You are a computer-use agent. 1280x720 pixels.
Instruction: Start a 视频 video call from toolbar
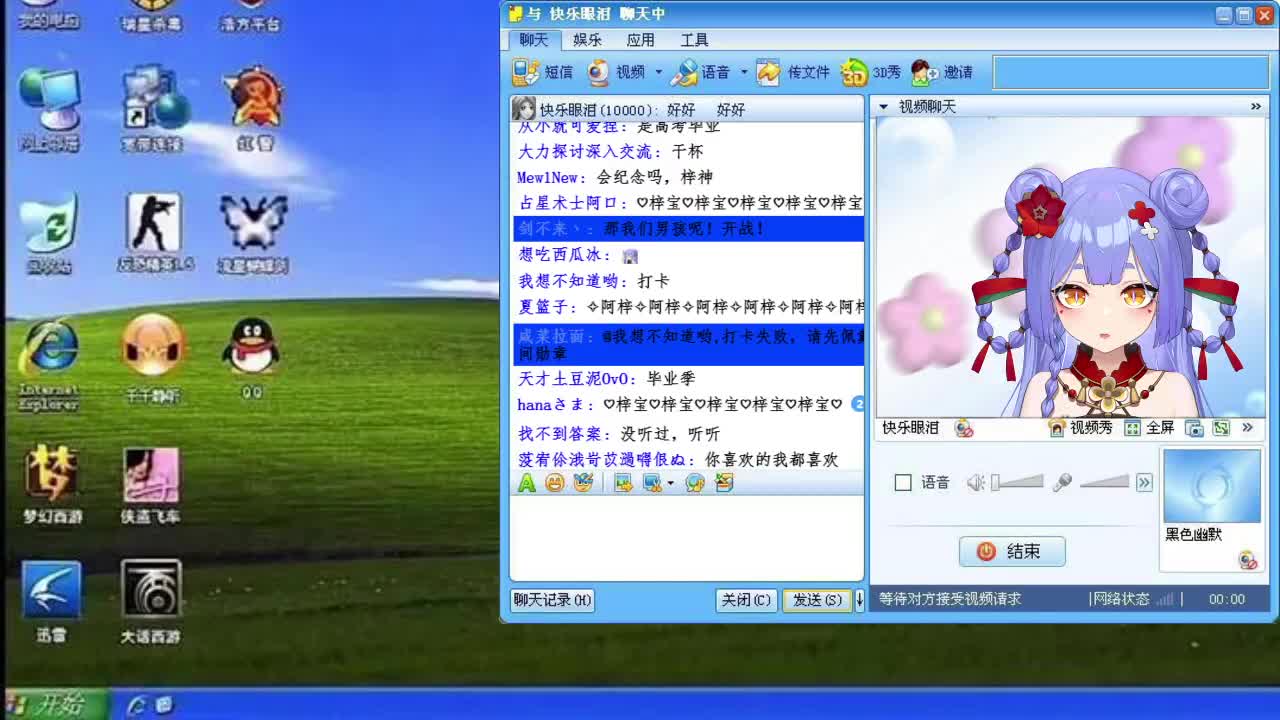pos(616,72)
